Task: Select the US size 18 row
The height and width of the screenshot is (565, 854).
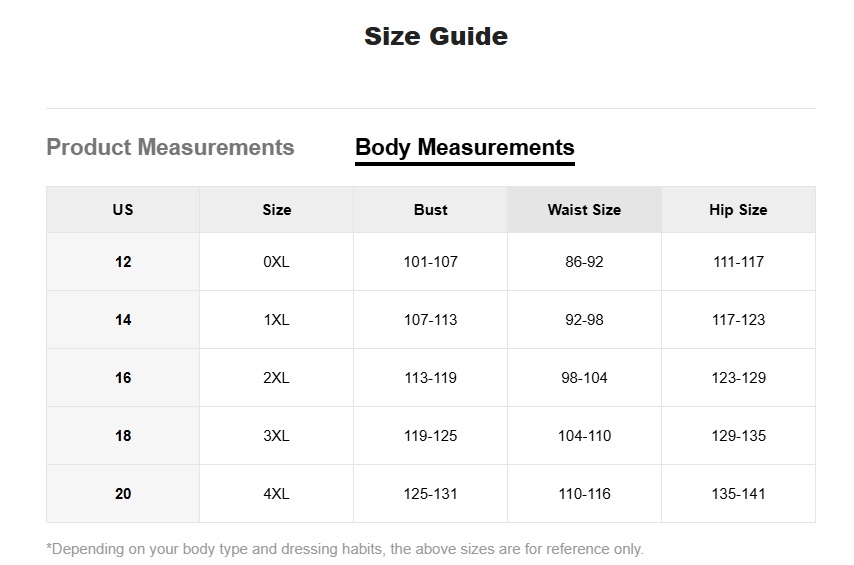Action: 431,436
